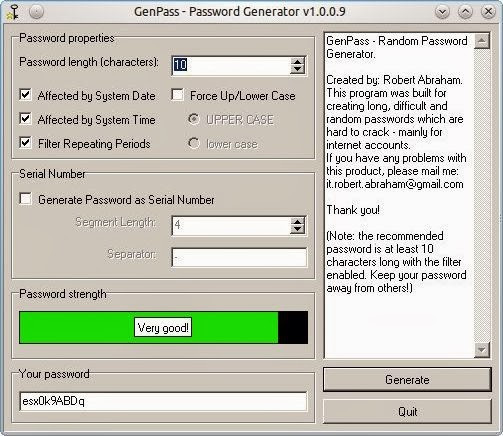Click the window title 'GenPass - Password Generator v1.0.0.9'
Viewport: 503px width, 436px height.
[240, 12]
